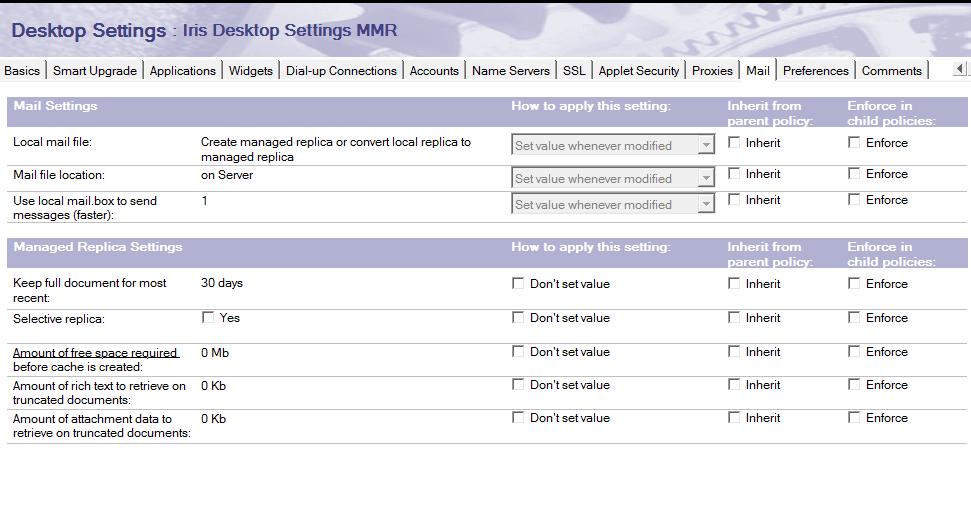Open the SSL tab

[574, 71]
